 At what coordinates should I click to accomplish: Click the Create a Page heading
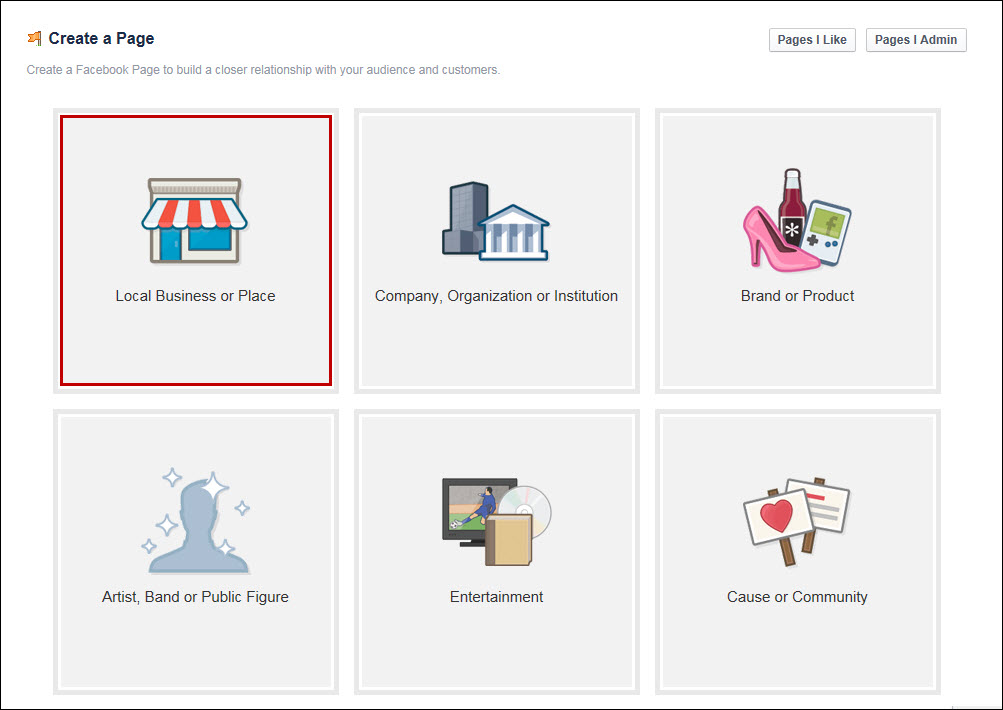[x=101, y=38]
